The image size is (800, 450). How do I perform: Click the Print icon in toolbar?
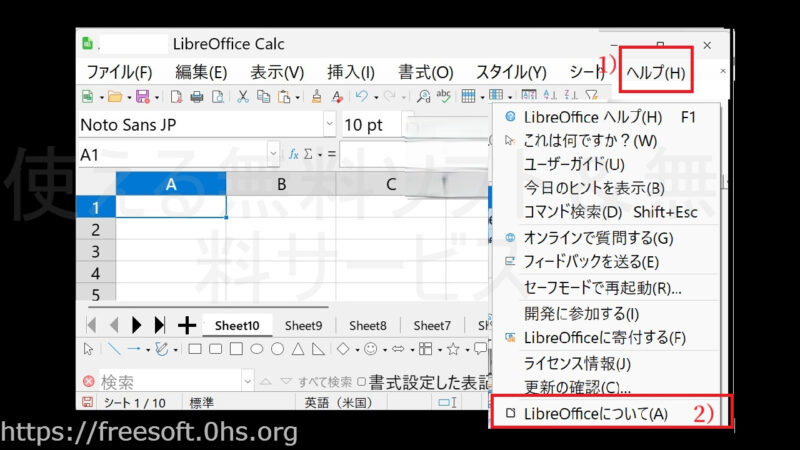point(197,97)
